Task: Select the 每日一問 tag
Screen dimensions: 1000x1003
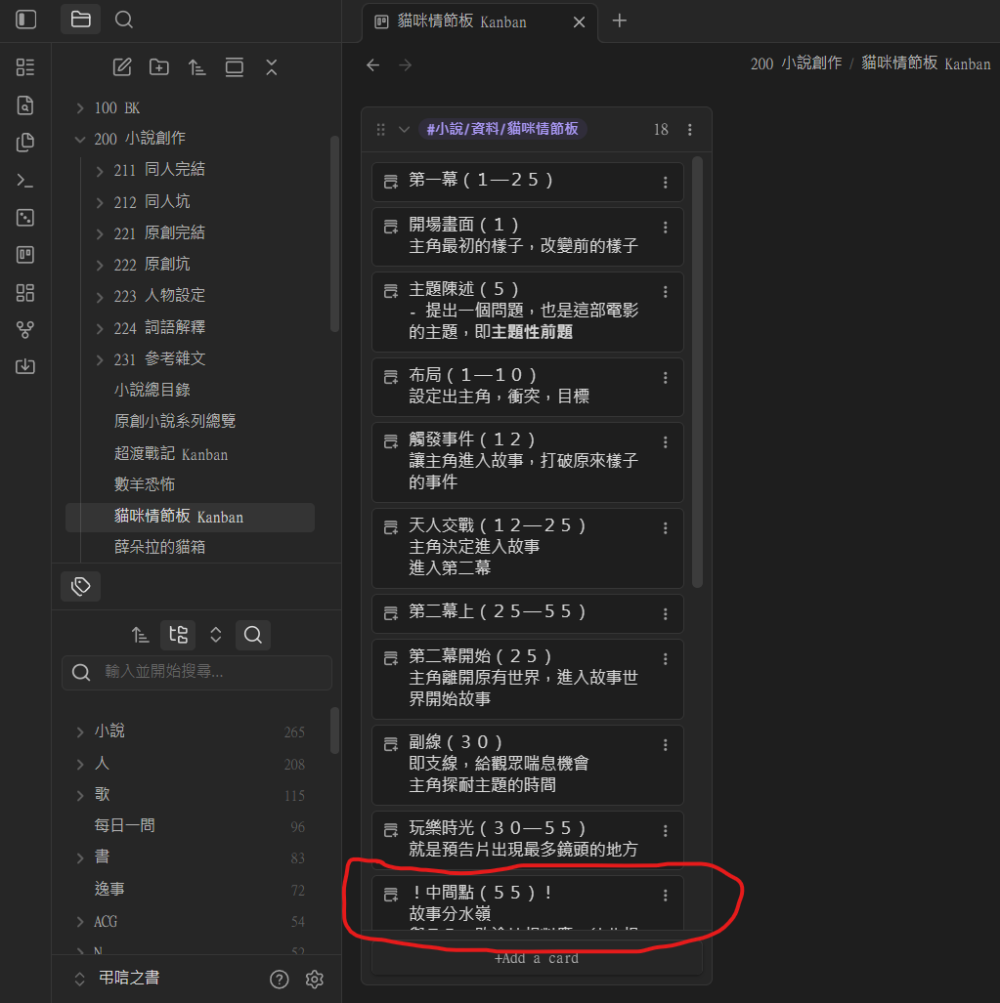Action: click(125, 826)
